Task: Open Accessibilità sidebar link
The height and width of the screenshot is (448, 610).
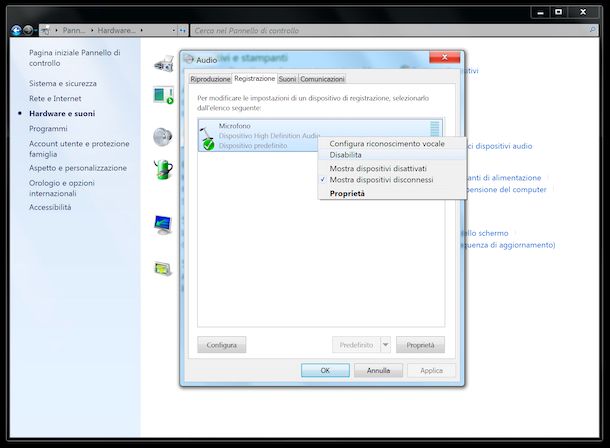Action: 50,207
